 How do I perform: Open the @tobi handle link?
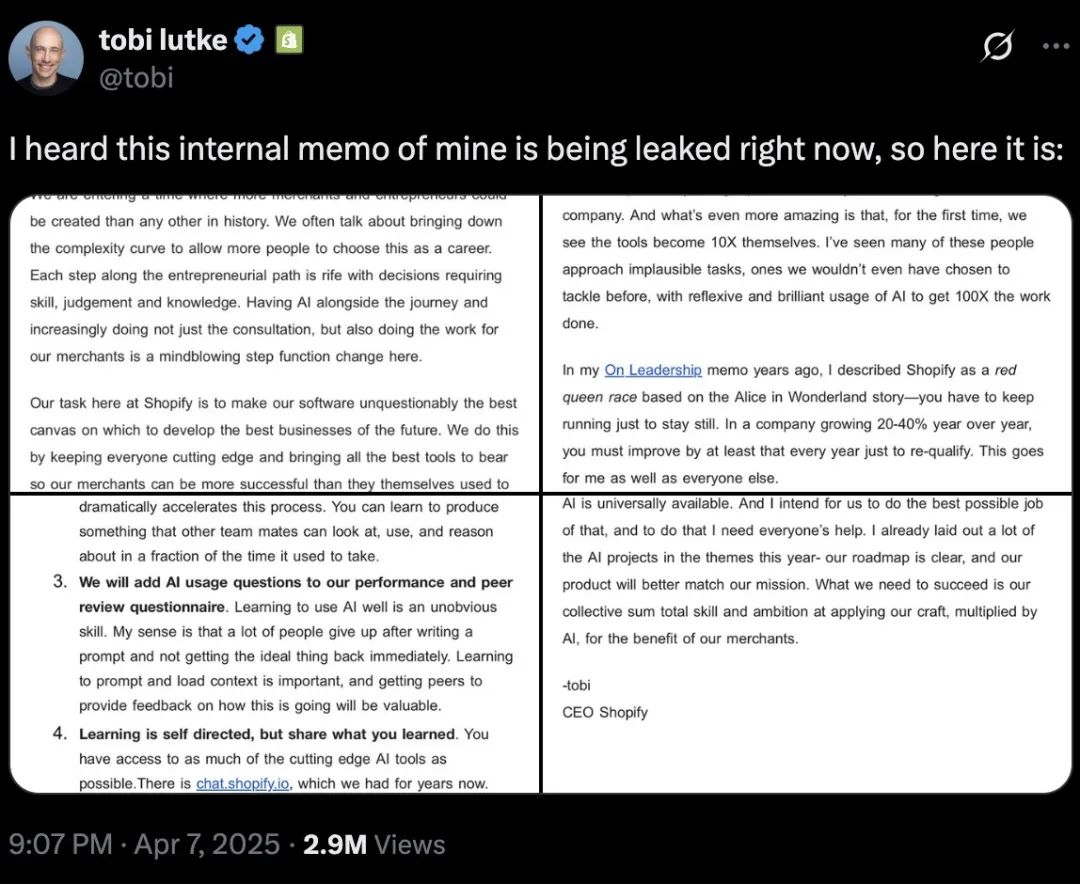[136, 77]
